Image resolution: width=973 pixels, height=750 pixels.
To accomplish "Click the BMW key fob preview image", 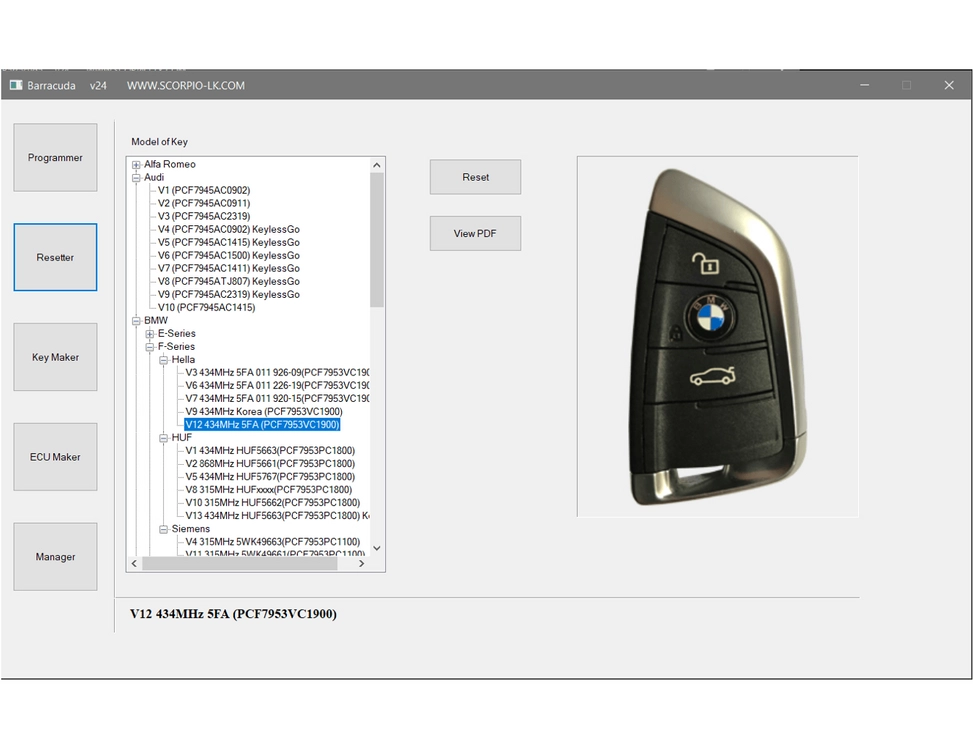I will click(718, 336).
